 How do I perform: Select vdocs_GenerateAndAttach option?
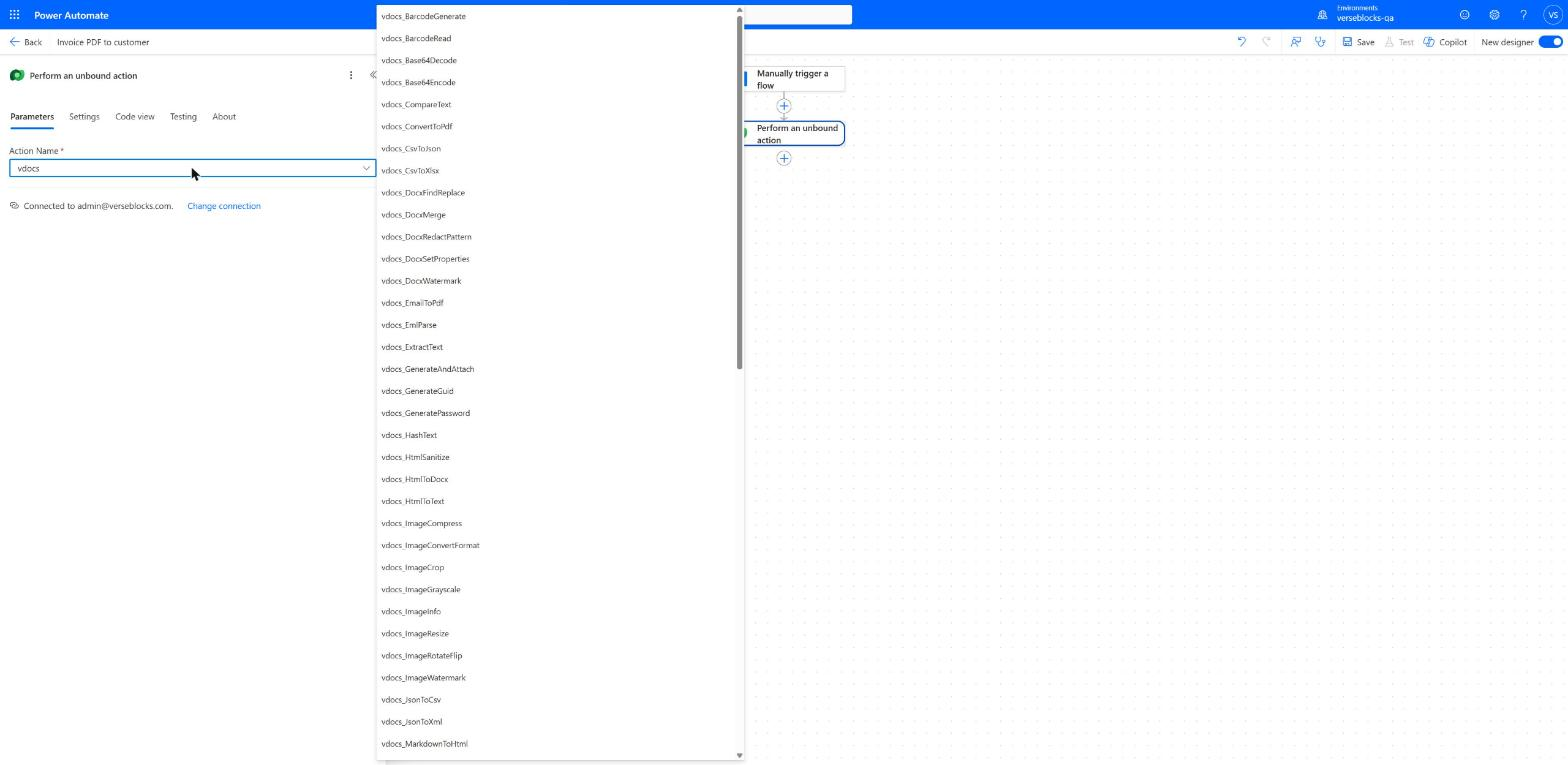pos(556,369)
